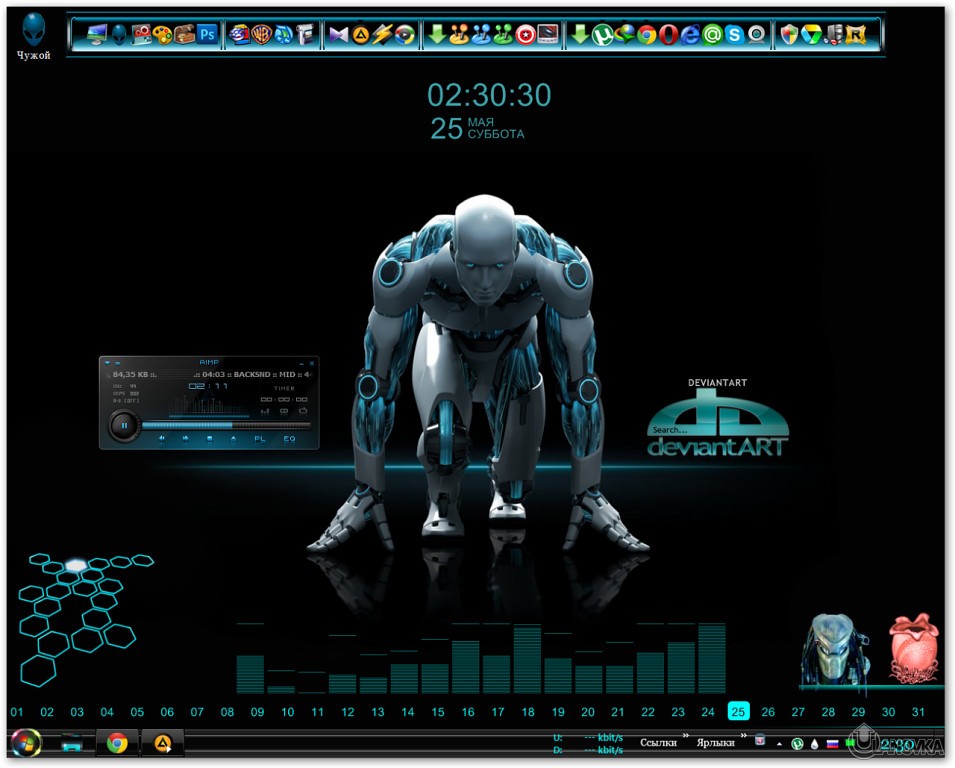Open the AIMP playlist with PL button
955x768 pixels.
click(x=260, y=439)
